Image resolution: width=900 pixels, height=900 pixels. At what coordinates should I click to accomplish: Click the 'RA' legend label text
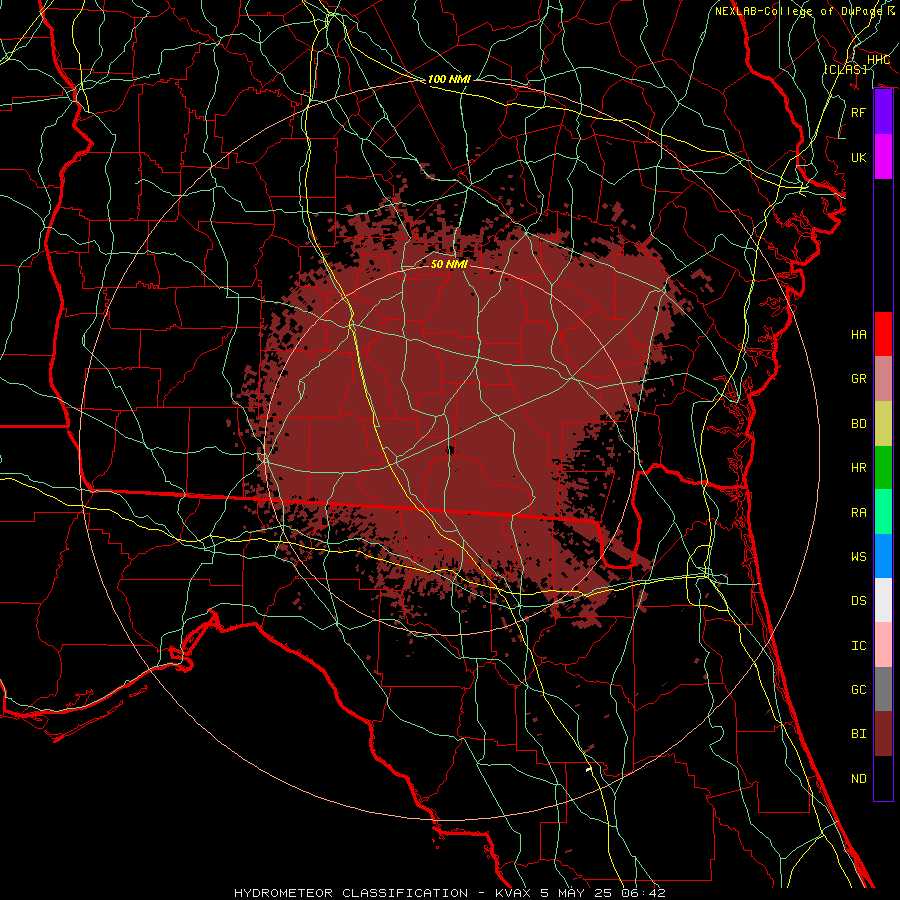(x=859, y=513)
